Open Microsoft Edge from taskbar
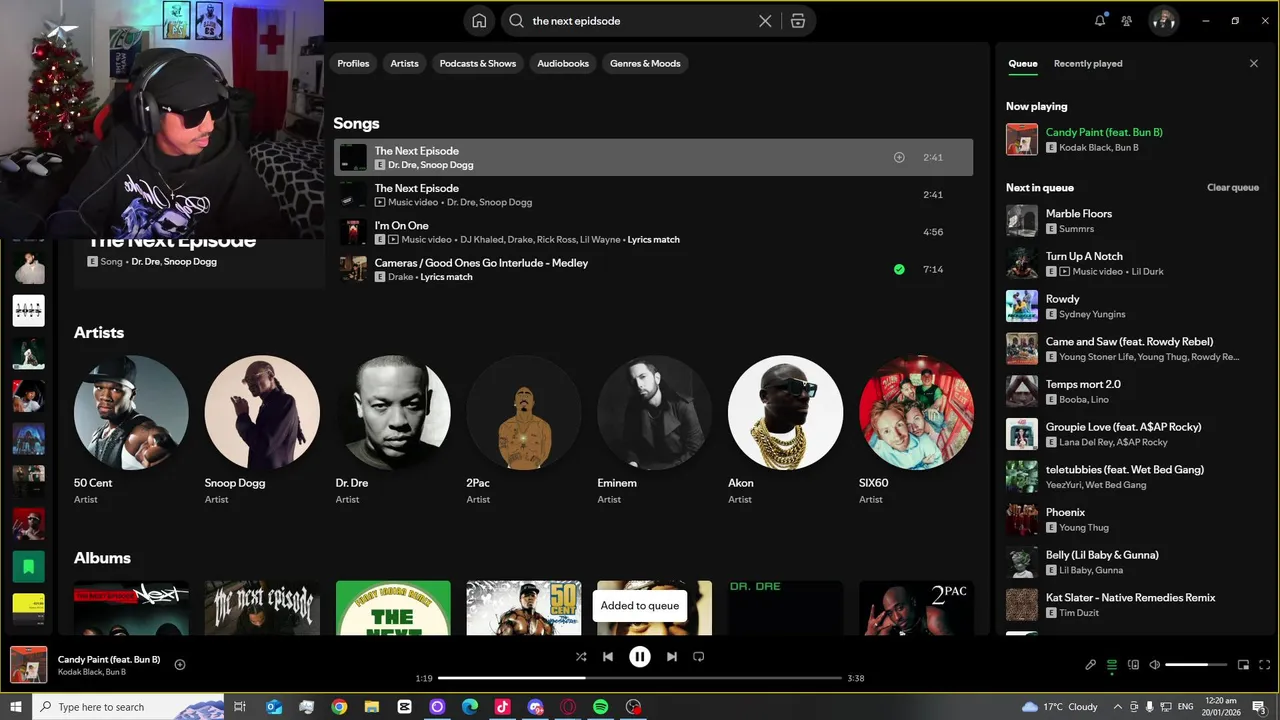Screen dimensions: 1280x720 coord(470,707)
